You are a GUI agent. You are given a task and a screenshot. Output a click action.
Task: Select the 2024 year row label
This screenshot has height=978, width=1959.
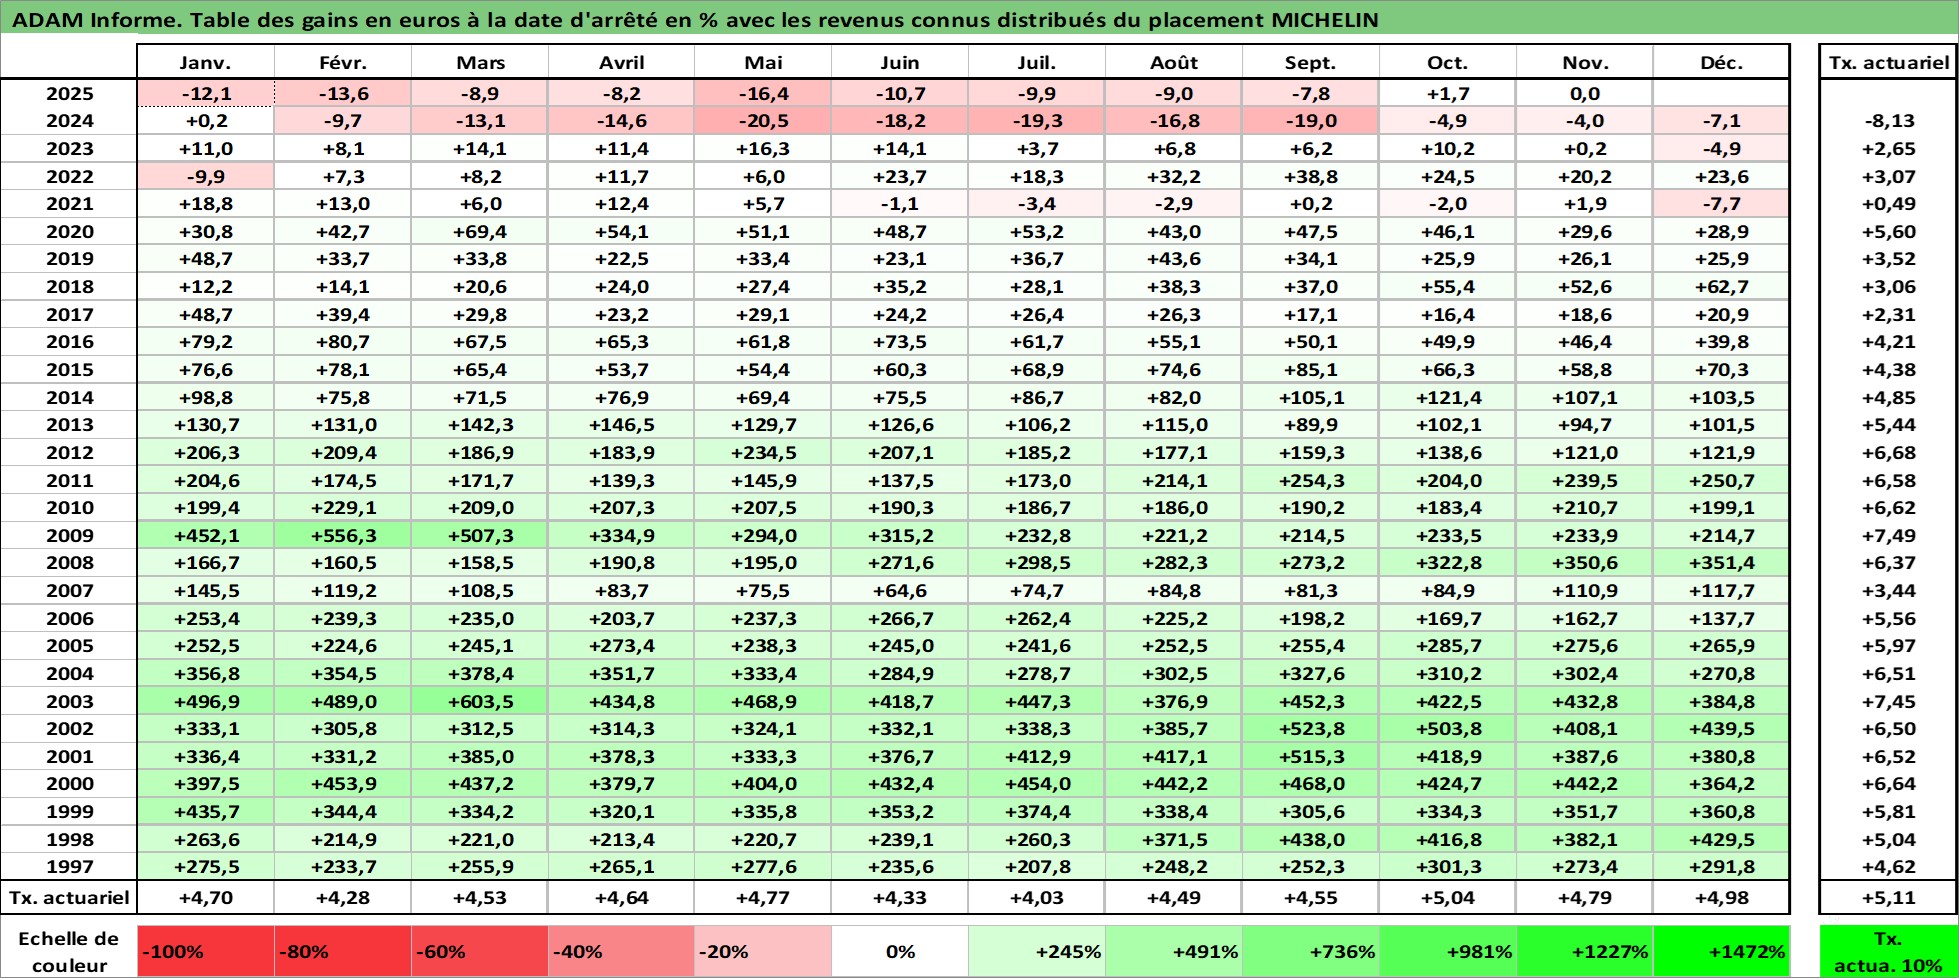pos(69,121)
